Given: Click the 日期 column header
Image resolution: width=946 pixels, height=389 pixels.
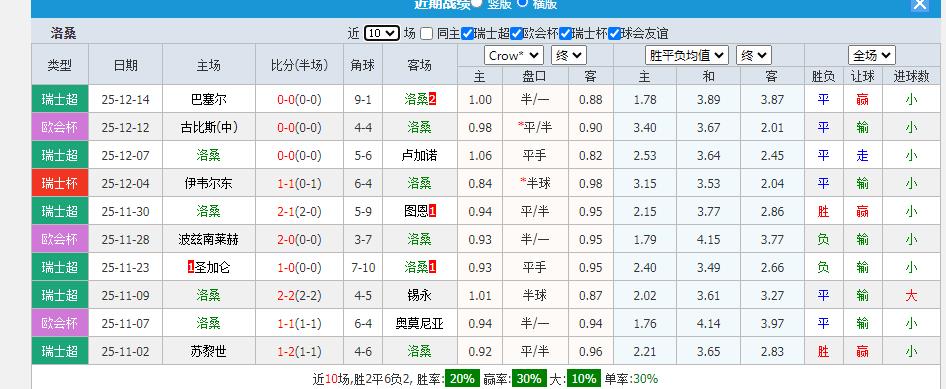Looking at the screenshot, I should click(x=125, y=65).
